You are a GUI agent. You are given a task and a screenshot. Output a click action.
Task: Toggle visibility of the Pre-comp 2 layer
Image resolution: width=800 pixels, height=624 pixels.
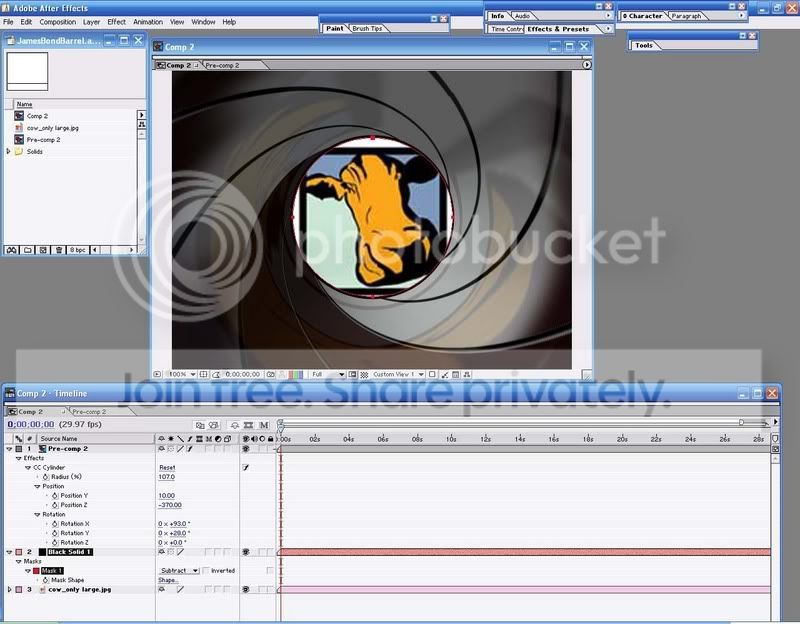[x=246, y=449]
